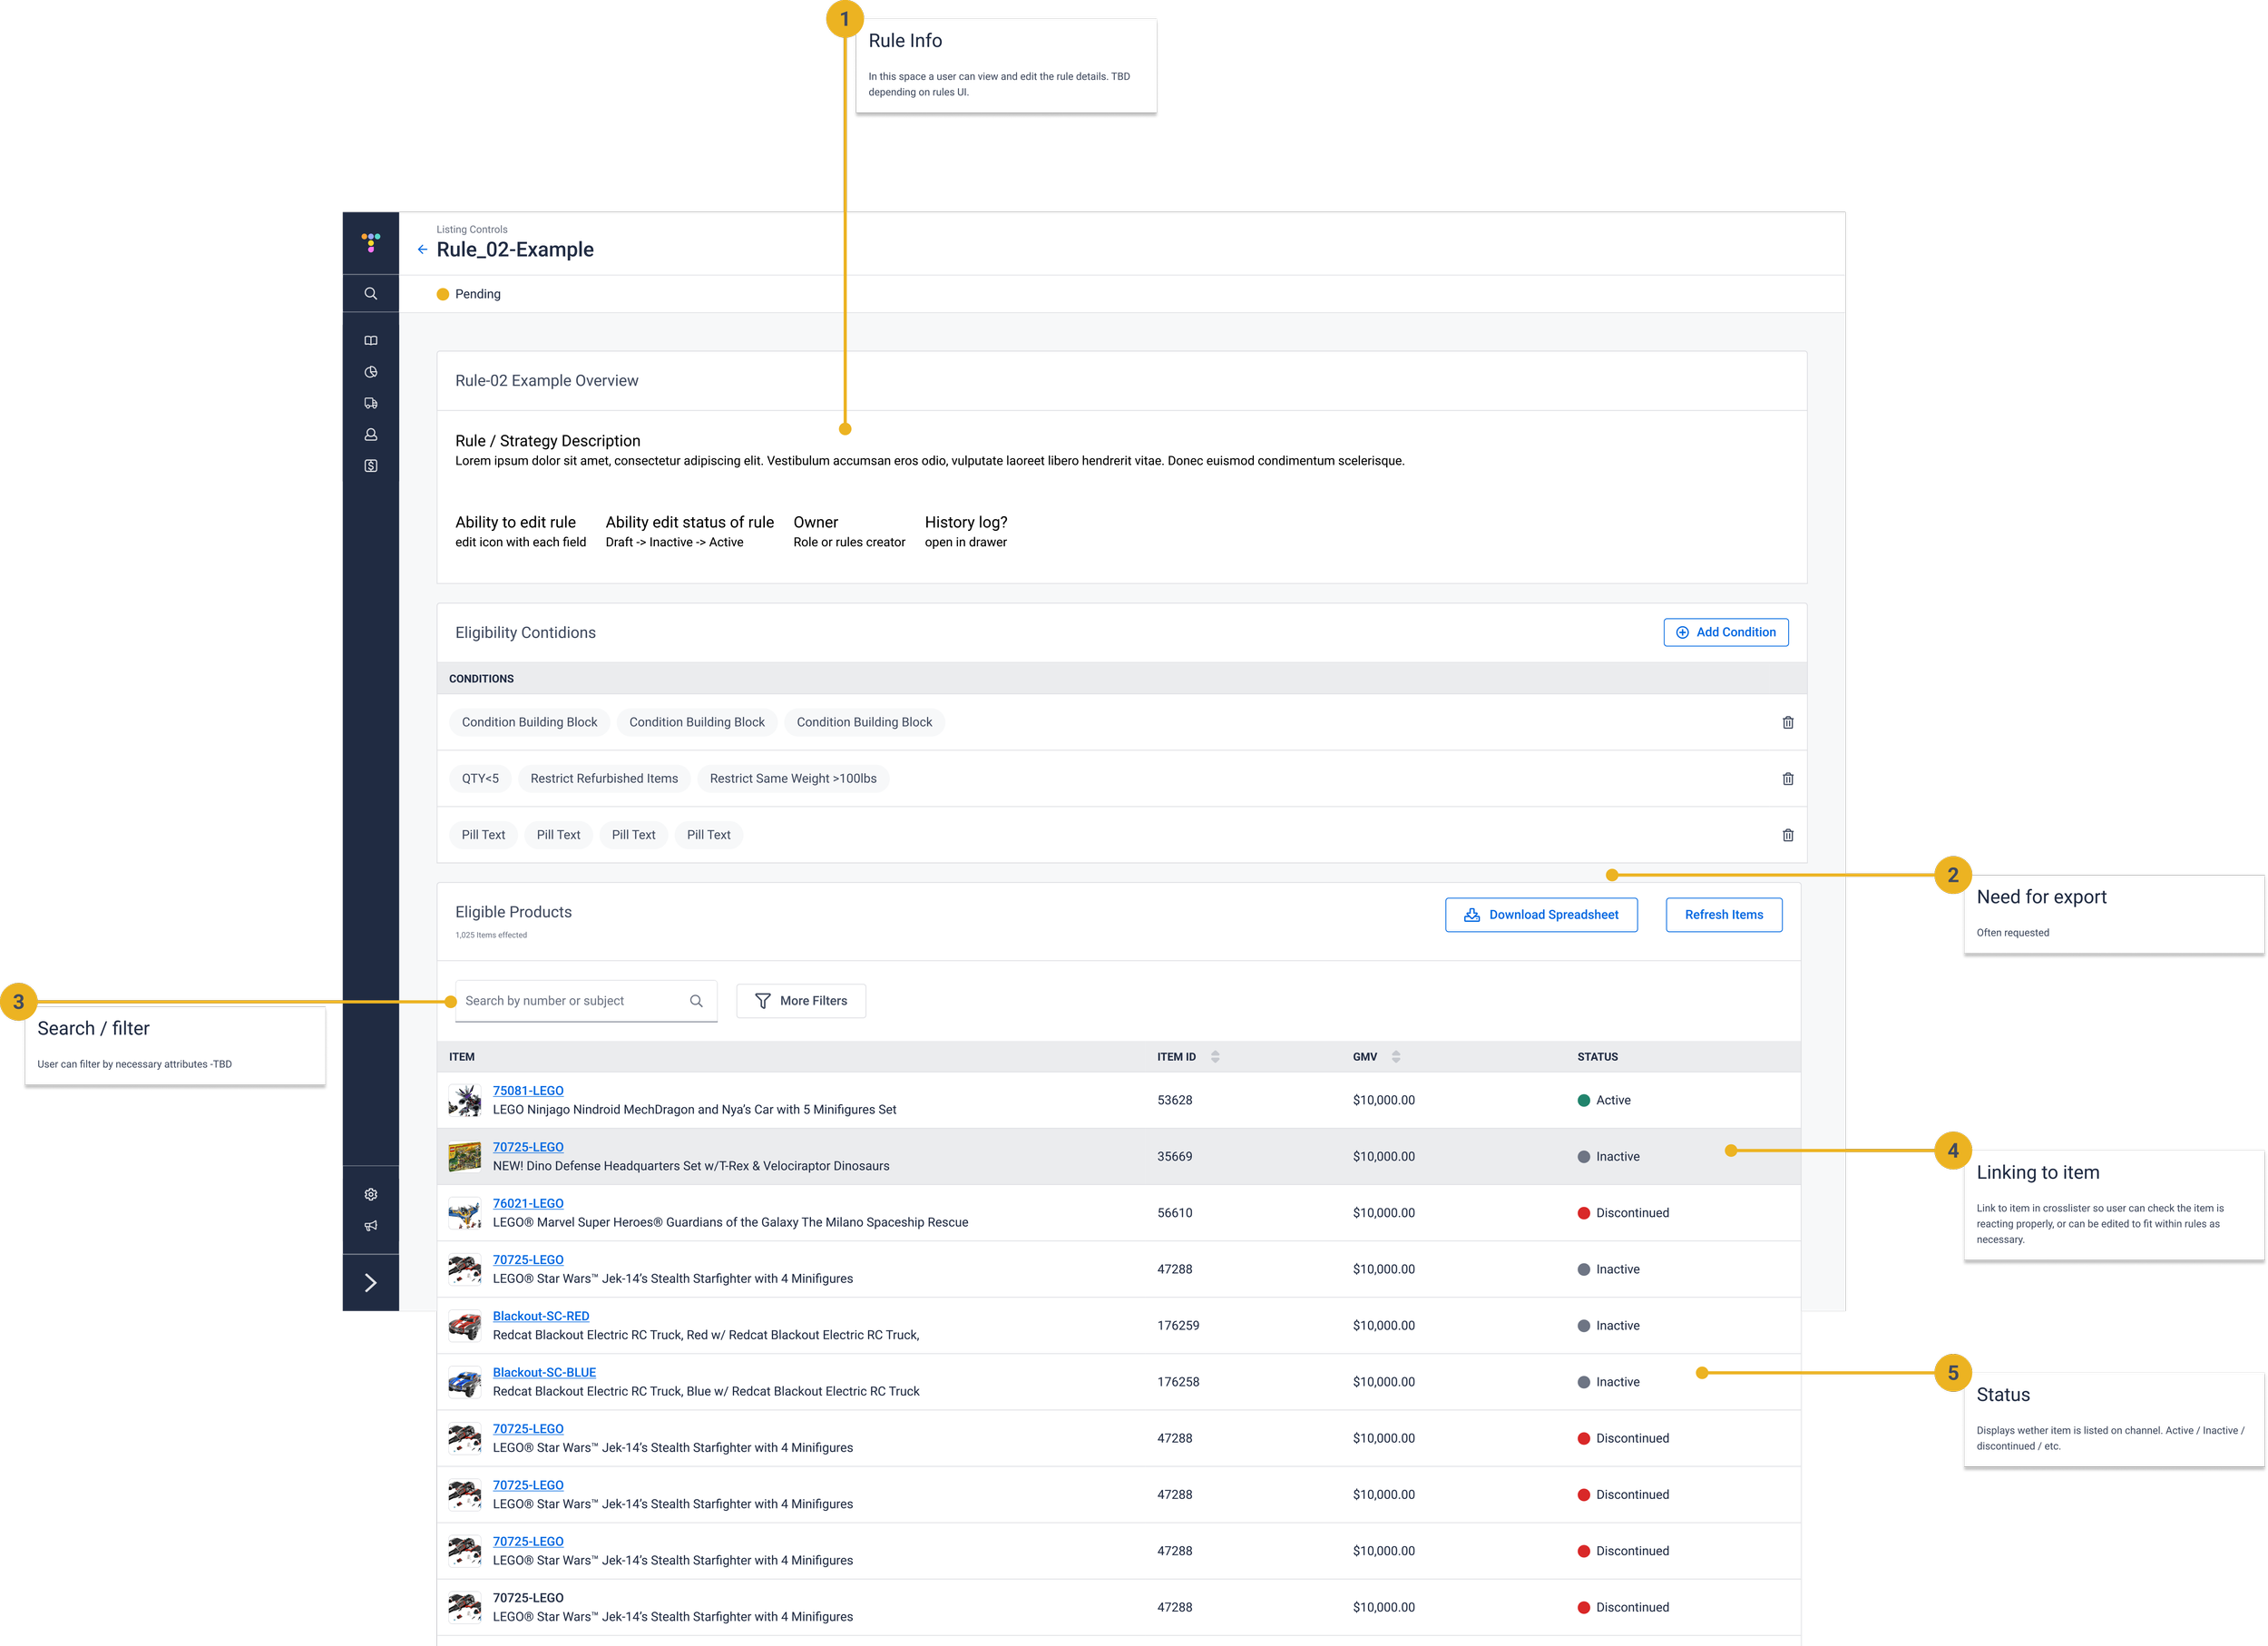
Task: Open the user profile sidebar icon
Action: pyautogui.click(x=370, y=435)
